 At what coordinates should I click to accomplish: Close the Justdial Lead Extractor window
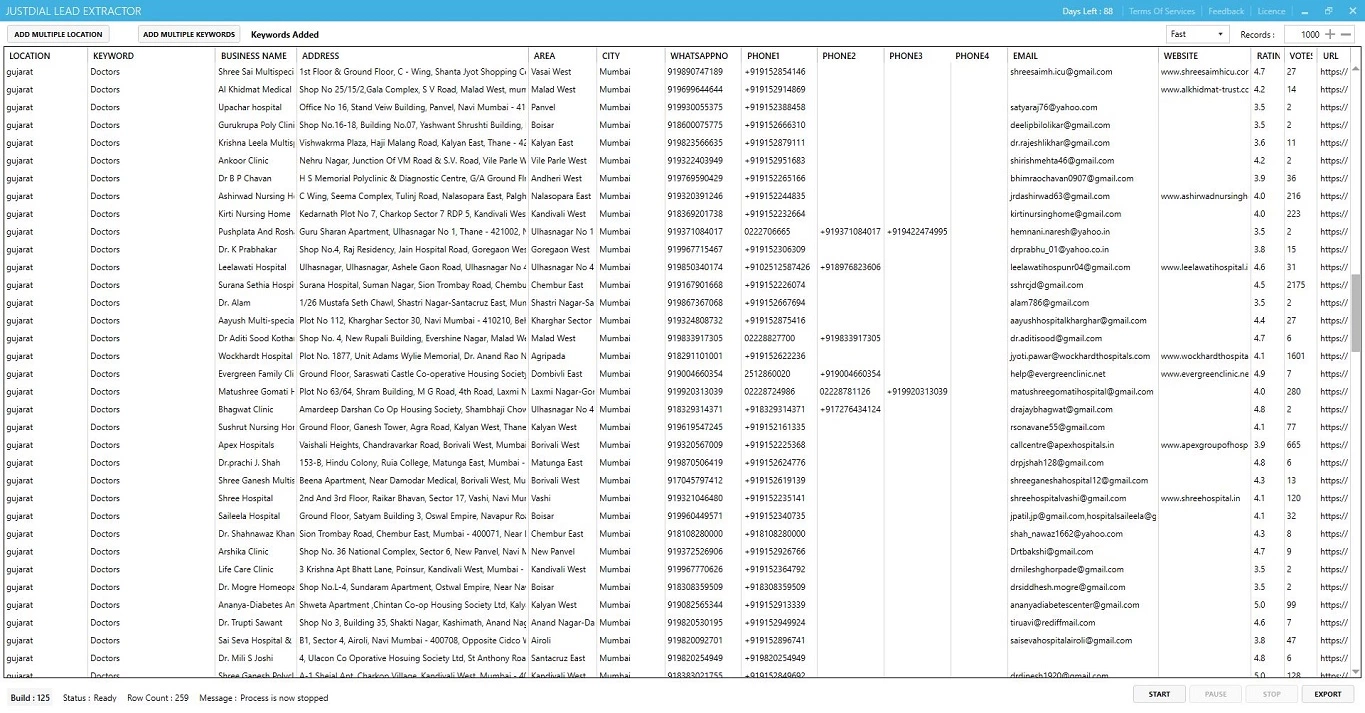click(x=1350, y=11)
